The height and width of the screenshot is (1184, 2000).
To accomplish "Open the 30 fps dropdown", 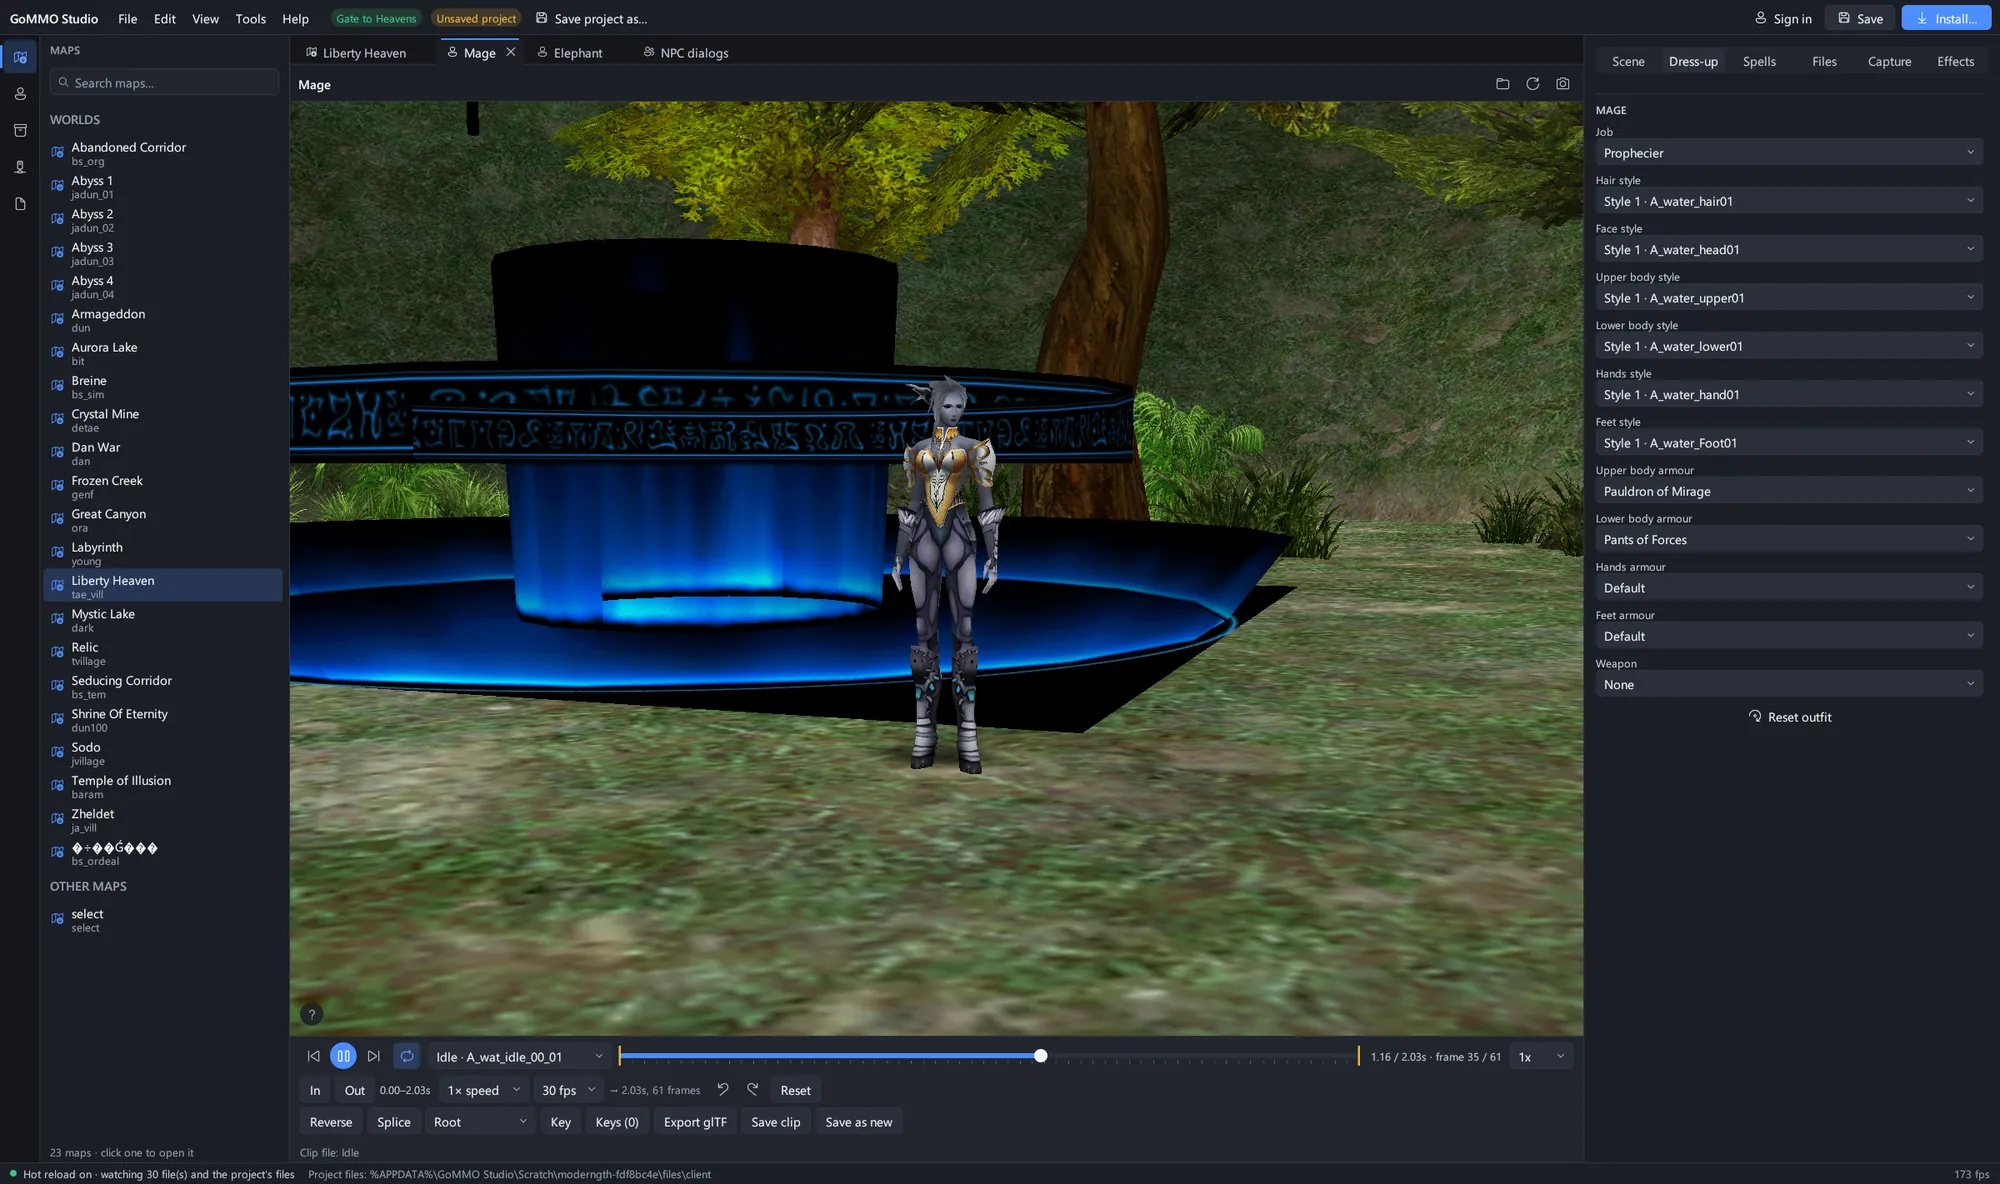I will [567, 1090].
